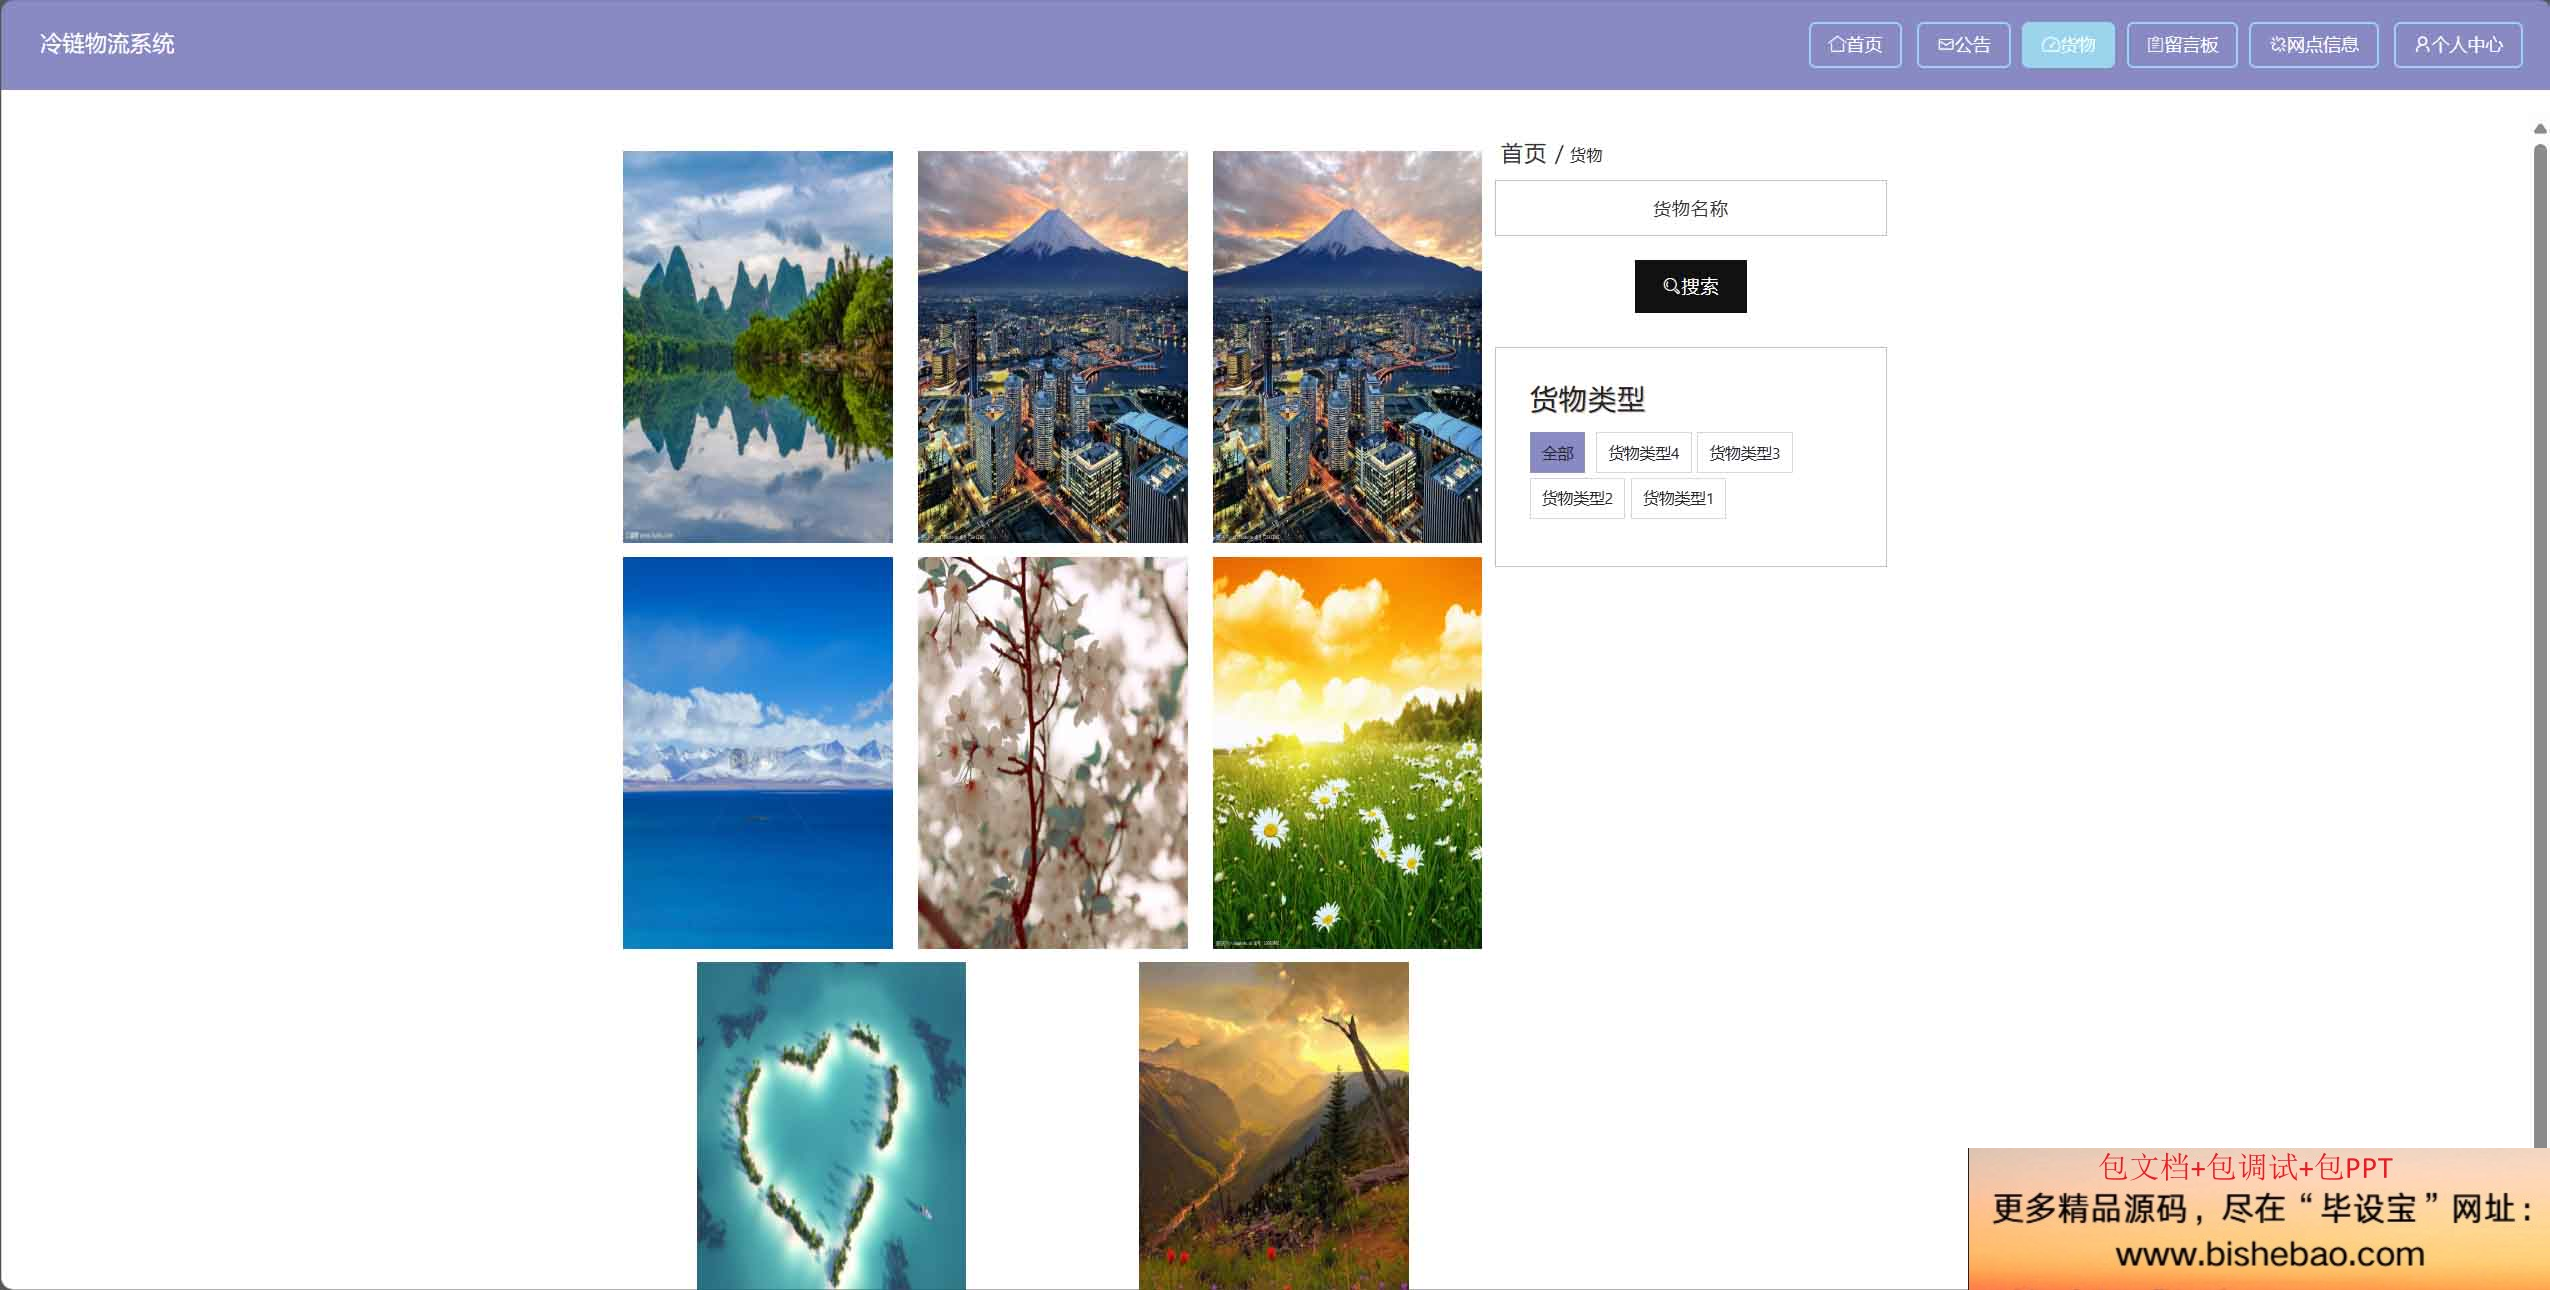Open the blue sea snow mountain thumbnail
Image resolution: width=2550 pixels, height=1290 pixels.
point(758,753)
